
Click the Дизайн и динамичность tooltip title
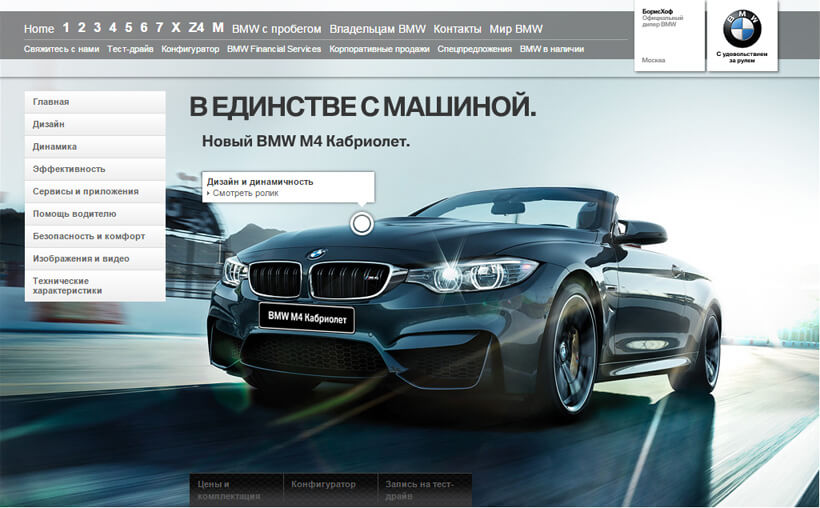tap(260, 182)
